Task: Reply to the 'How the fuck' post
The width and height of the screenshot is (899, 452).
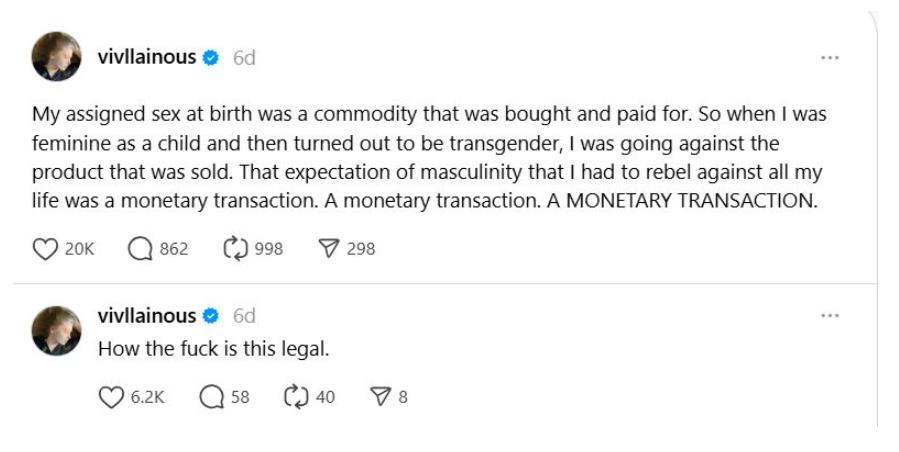Action: coord(210,397)
